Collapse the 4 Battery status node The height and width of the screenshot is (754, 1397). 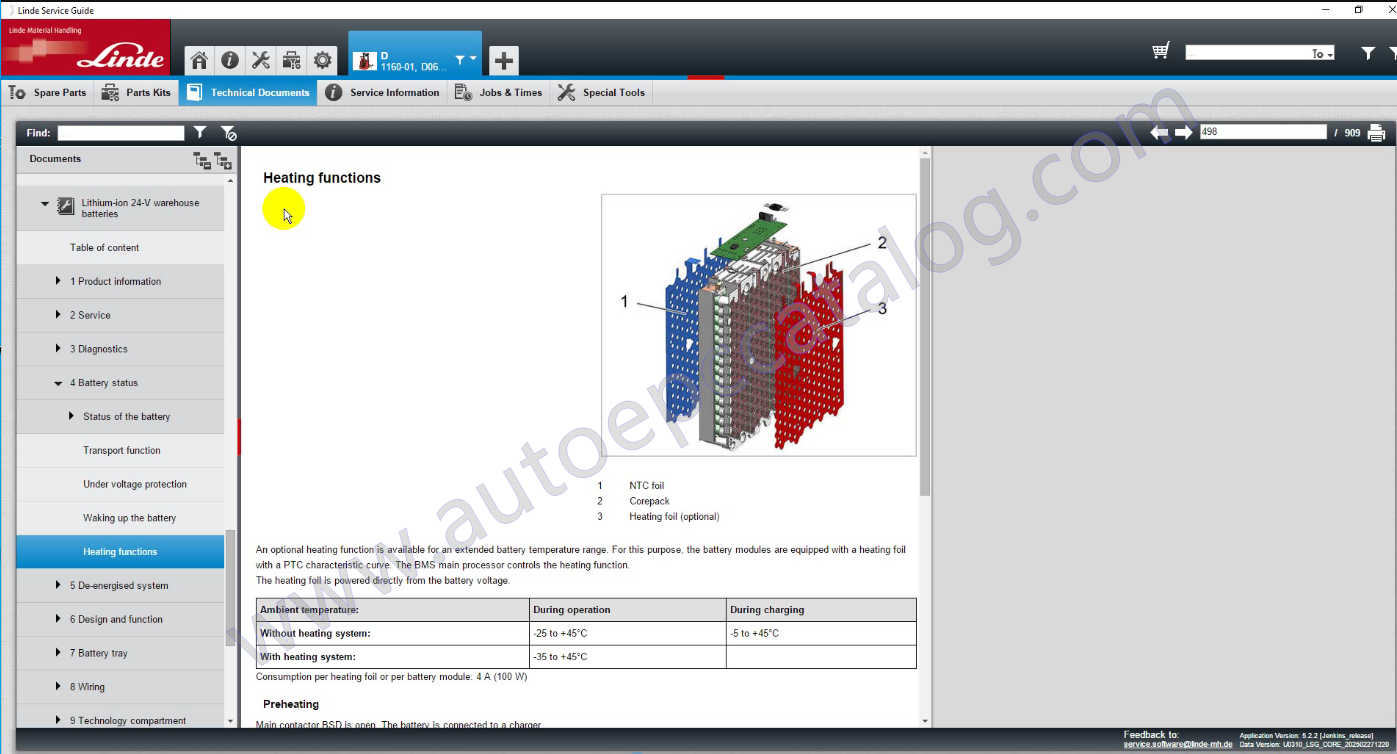(x=59, y=383)
